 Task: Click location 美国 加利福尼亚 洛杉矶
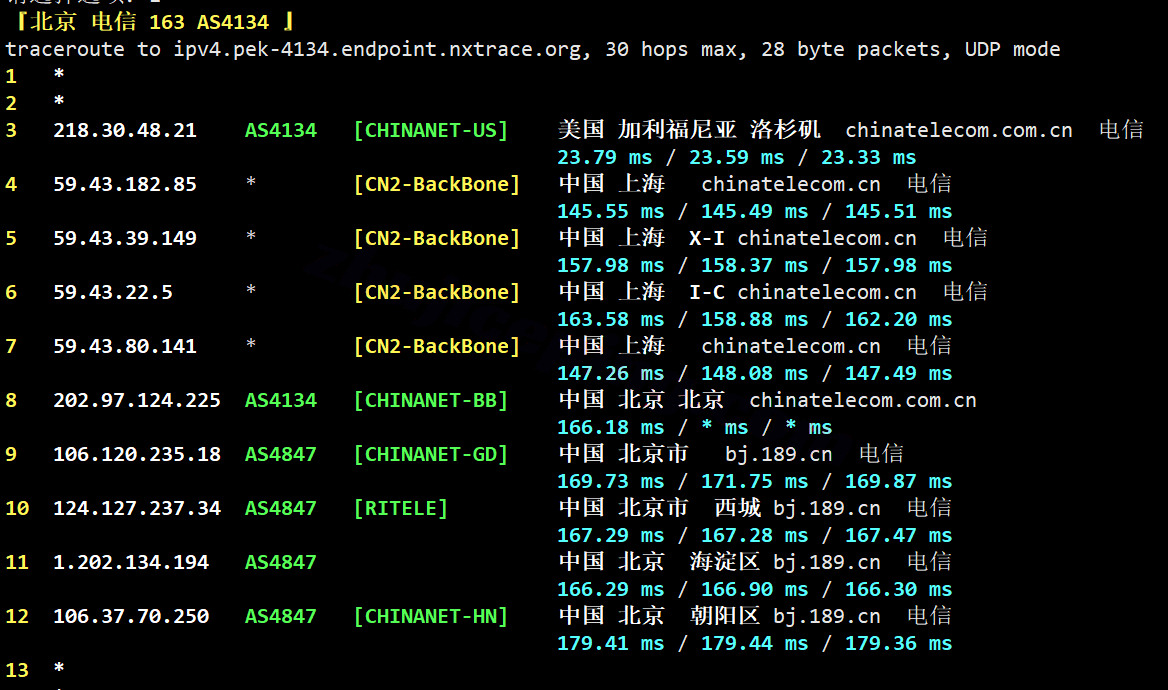click(690, 130)
